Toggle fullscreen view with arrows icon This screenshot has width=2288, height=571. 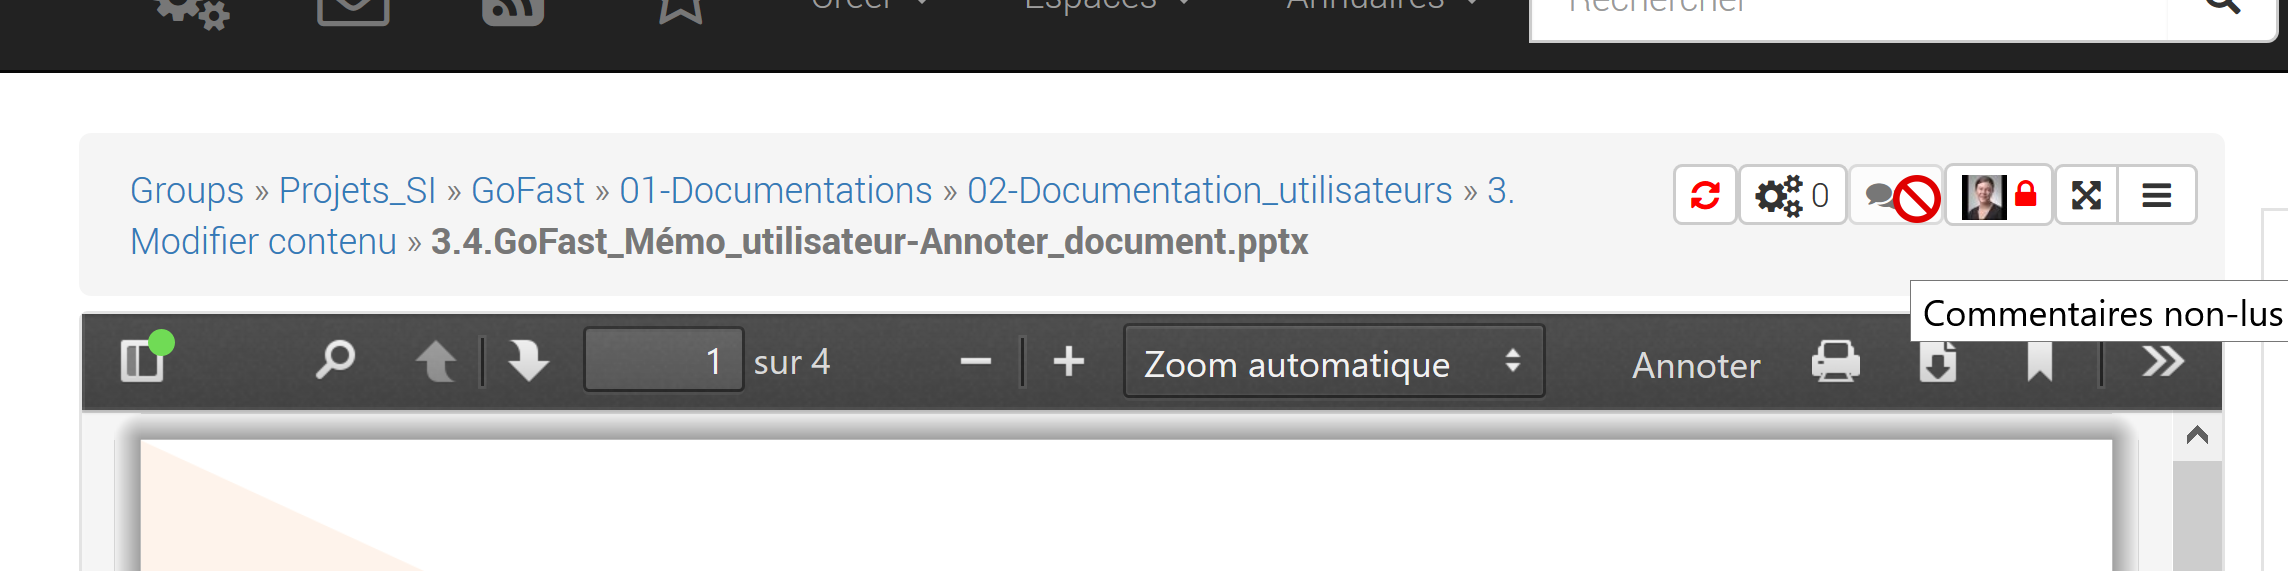(2086, 195)
